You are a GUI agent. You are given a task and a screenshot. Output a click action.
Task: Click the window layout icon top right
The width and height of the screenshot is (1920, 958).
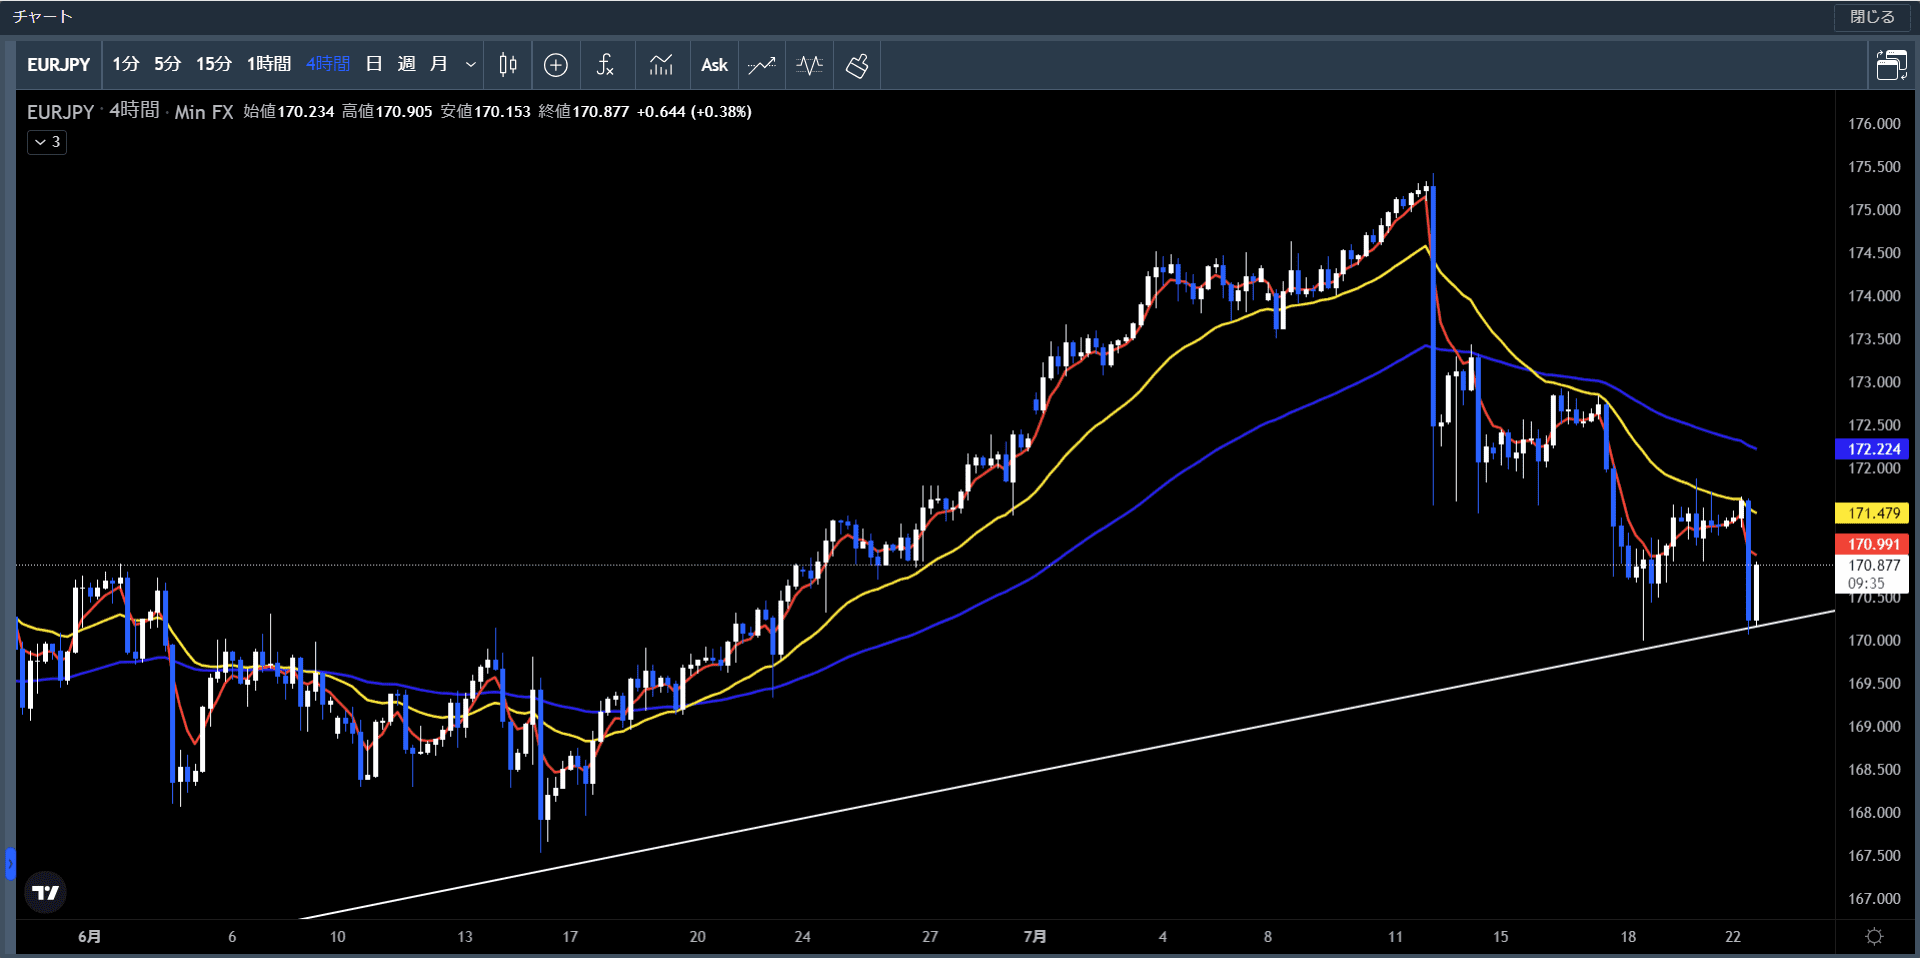pos(1891,65)
